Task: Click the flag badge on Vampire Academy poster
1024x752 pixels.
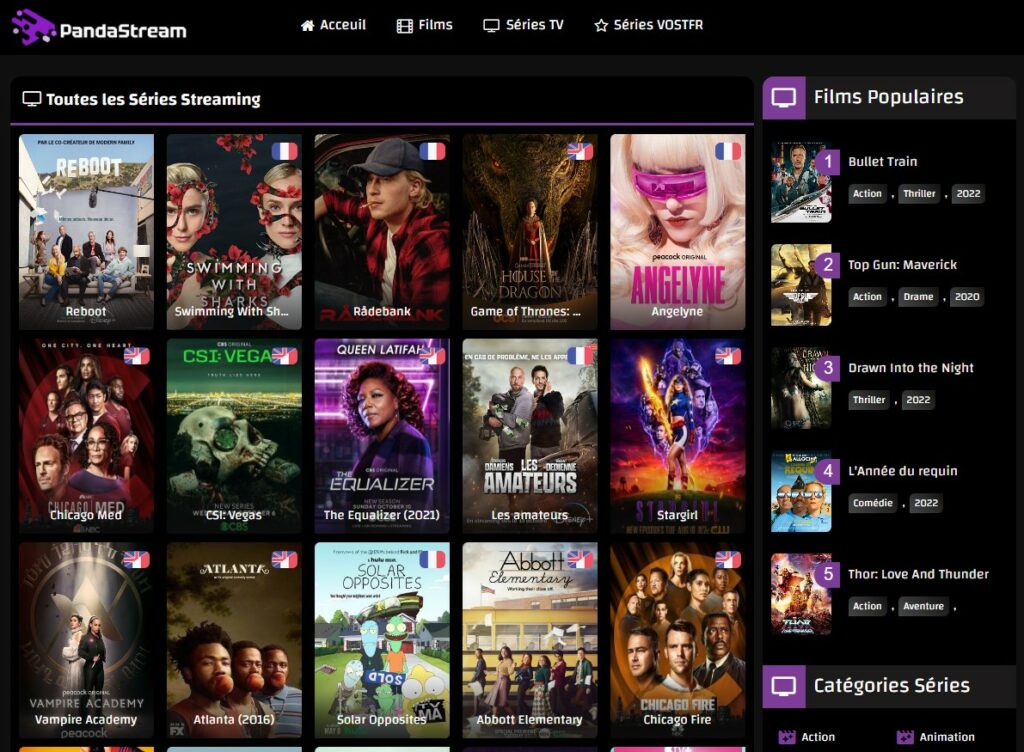Action: (x=136, y=559)
